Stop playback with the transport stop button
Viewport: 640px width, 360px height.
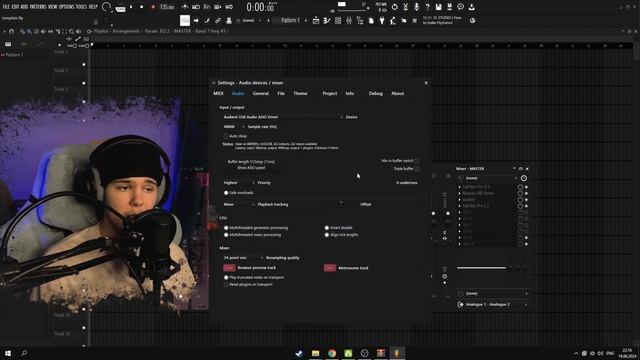(142, 7)
